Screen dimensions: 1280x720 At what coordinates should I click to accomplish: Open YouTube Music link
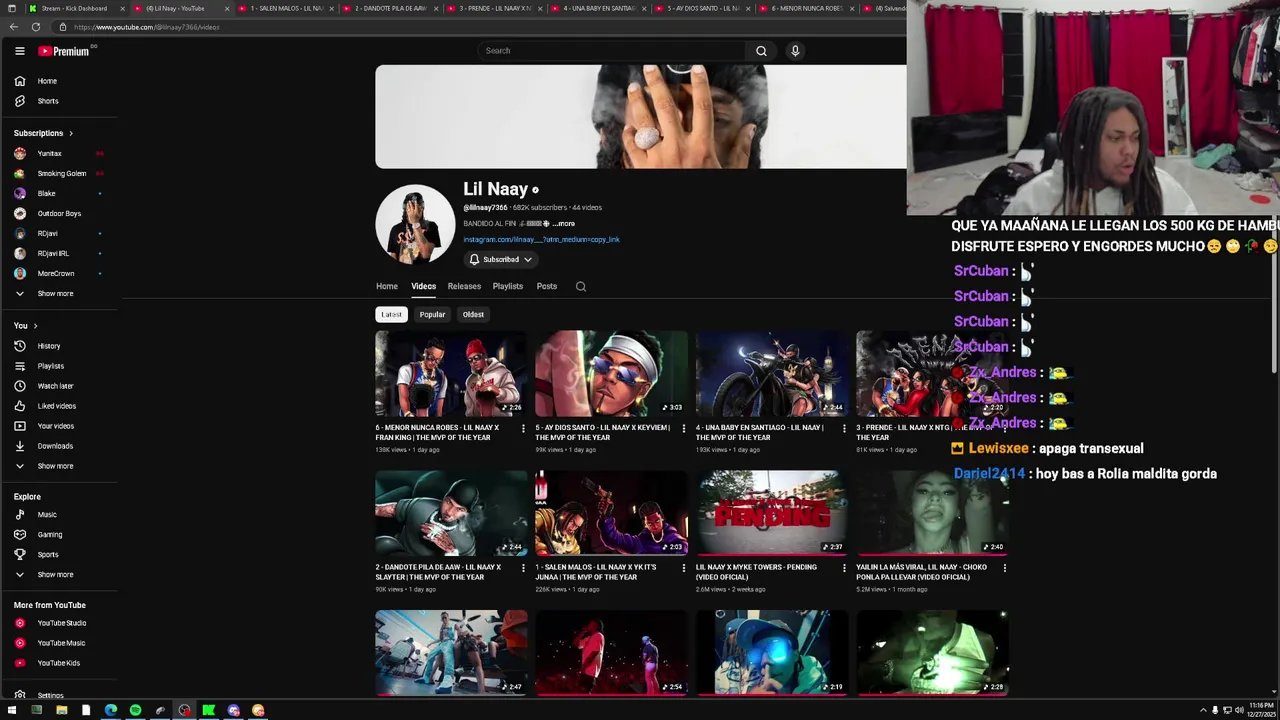click(x=60, y=643)
